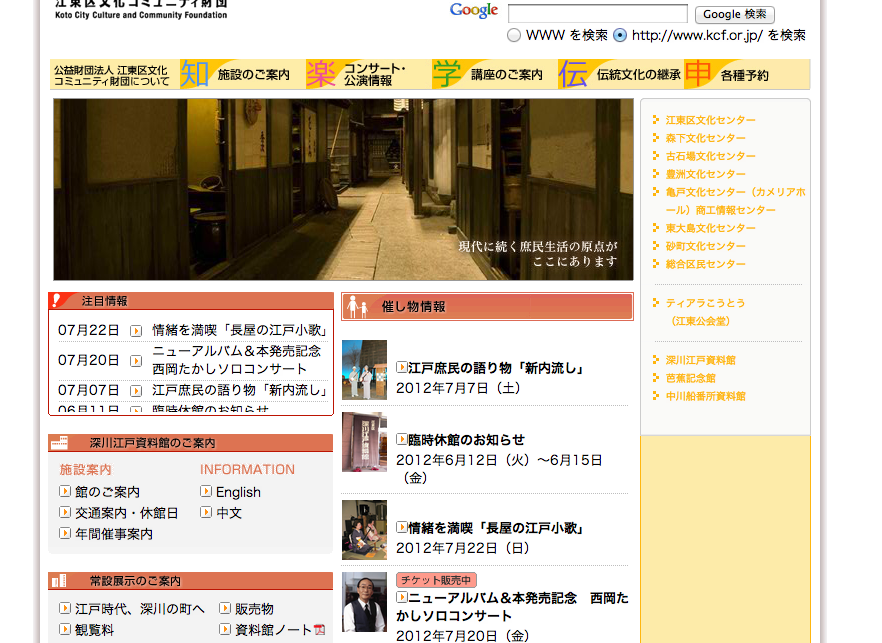
Task: Click the 注目情報 exclamation icon
Action: tap(57, 300)
